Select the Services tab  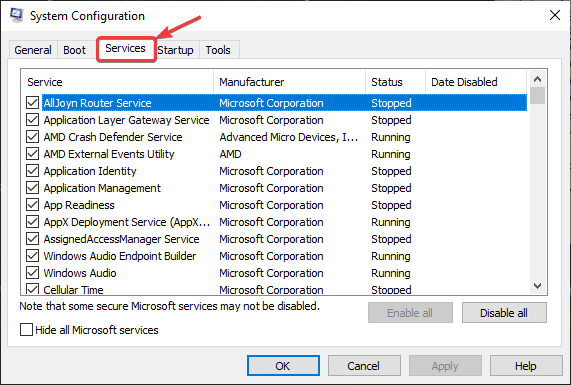pyautogui.click(x=126, y=48)
